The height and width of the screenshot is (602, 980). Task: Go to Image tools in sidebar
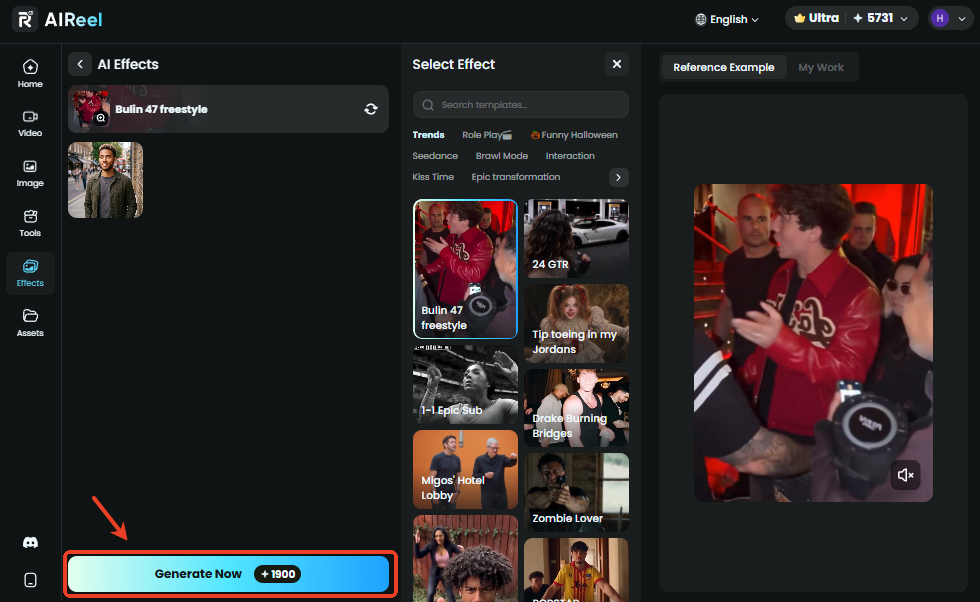coord(30,174)
